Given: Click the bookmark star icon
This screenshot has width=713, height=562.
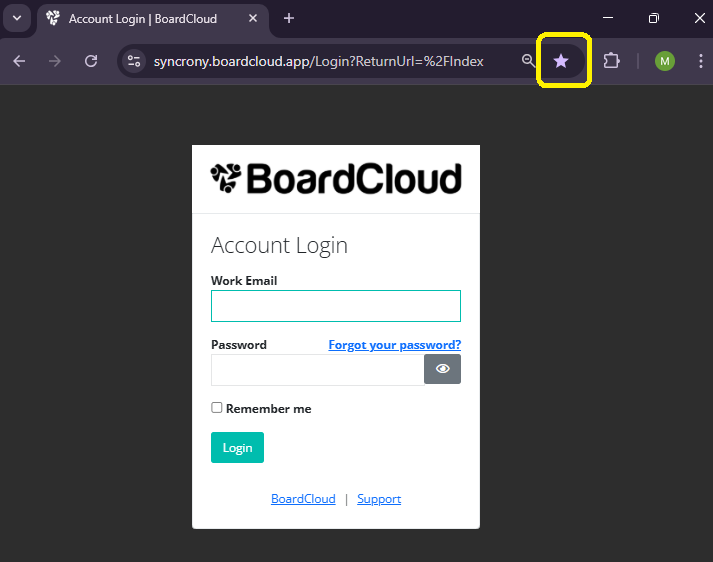Looking at the screenshot, I should click(561, 61).
